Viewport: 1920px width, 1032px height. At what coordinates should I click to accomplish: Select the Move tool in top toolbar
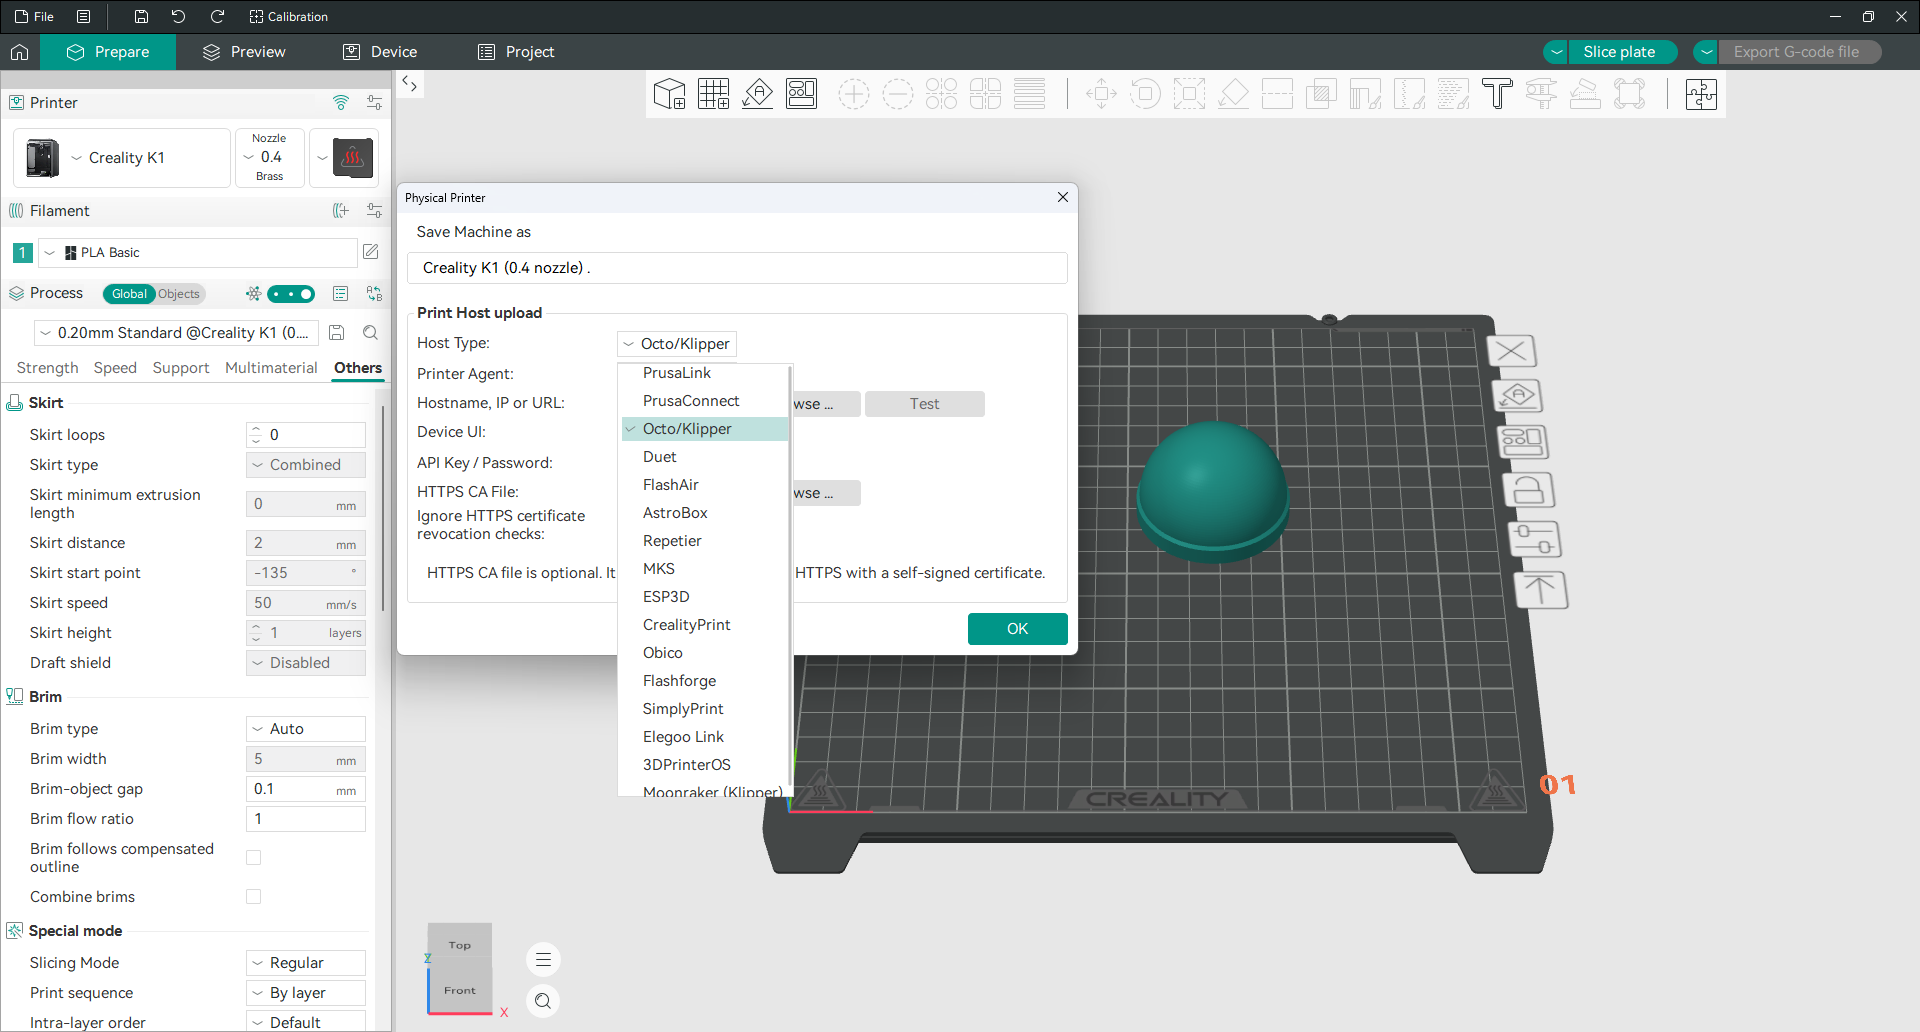coord(1101,94)
